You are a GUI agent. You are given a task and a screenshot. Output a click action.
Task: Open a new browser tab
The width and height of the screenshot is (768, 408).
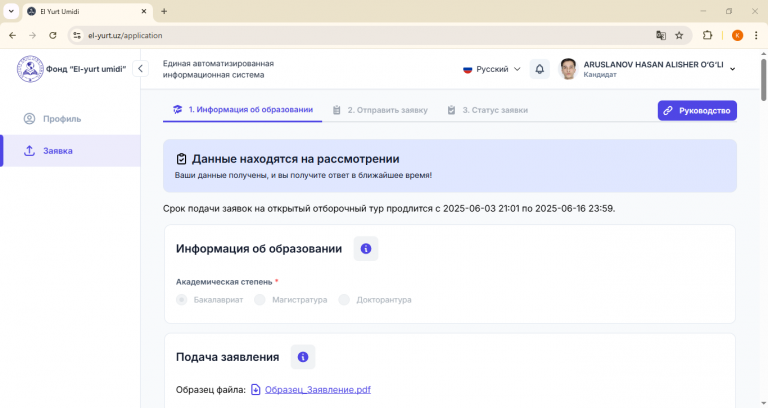coord(164,11)
